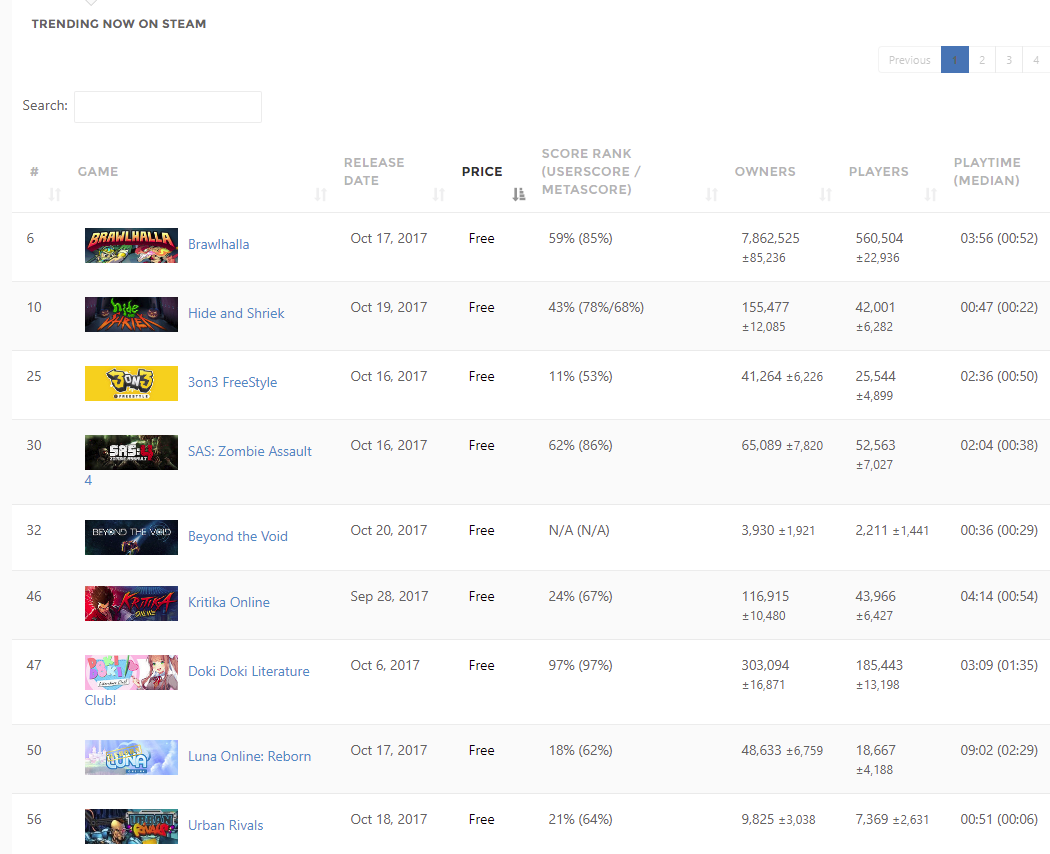Open the Kritika Online game link
Viewport: 1050px width, 854px height.
(228, 603)
